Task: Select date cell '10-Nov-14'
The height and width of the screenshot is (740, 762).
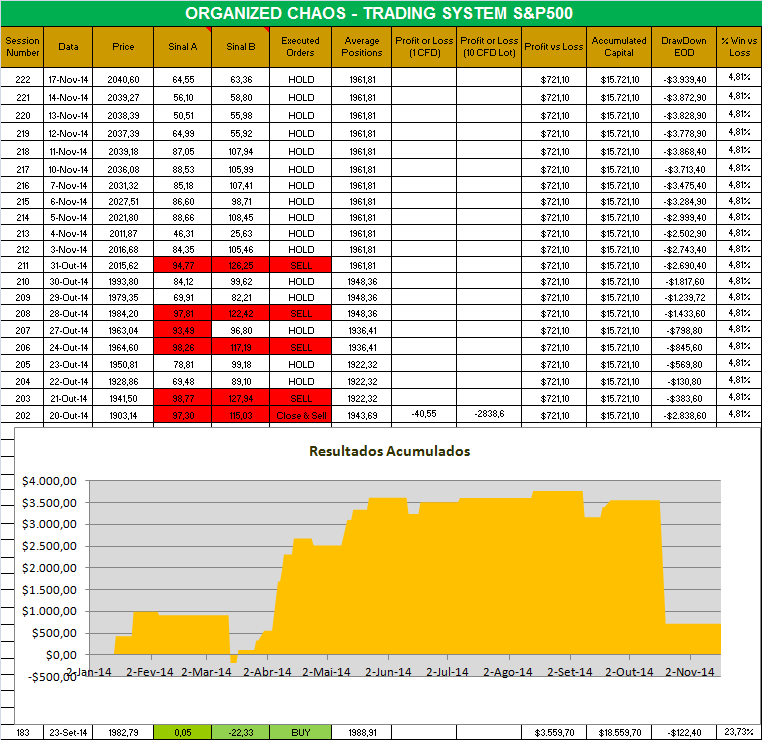Action: point(68,169)
